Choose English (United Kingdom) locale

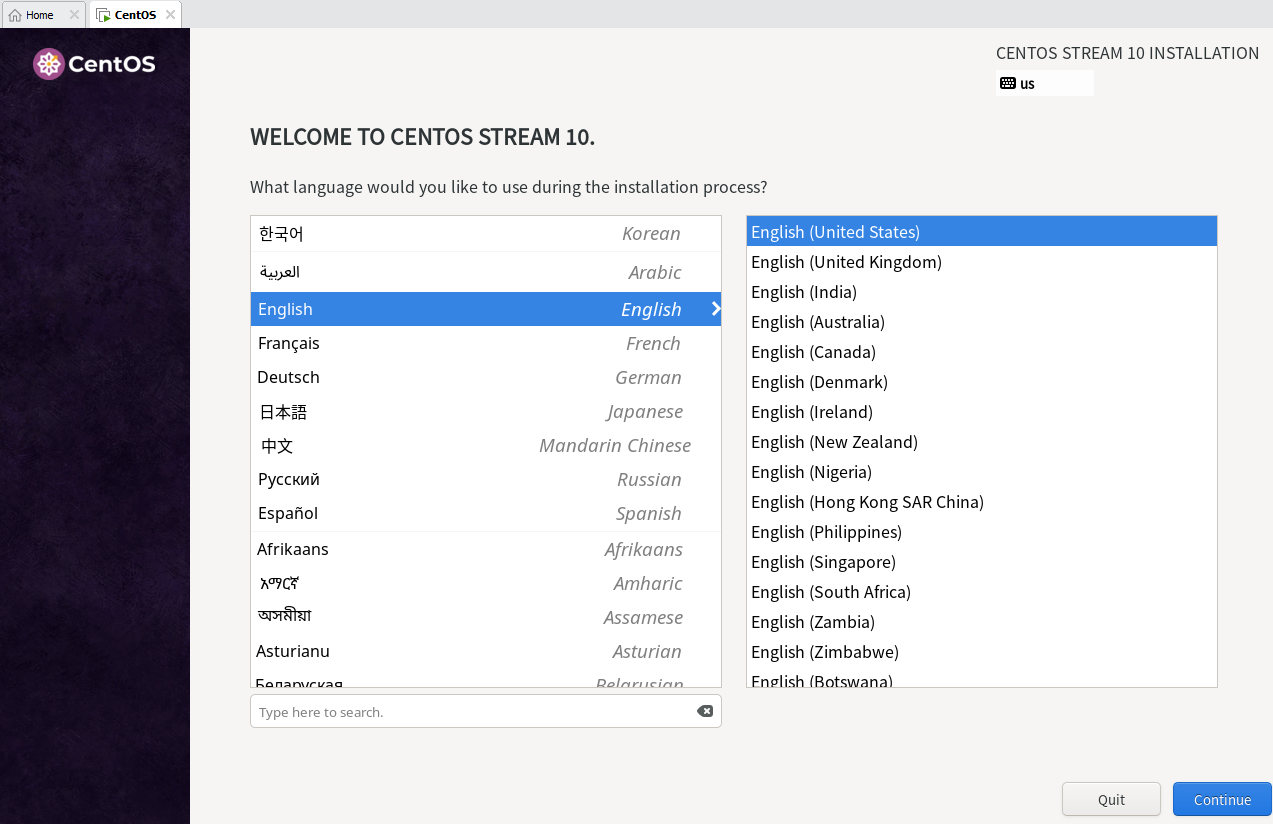[x=982, y=262]
